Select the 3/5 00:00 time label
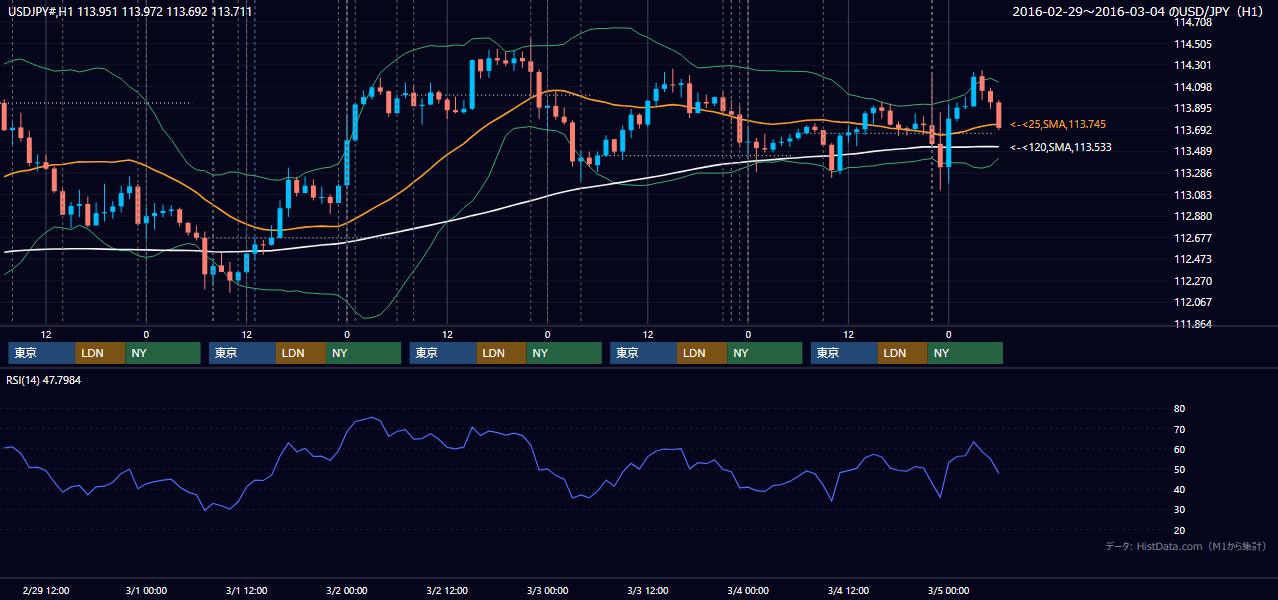 (948, 591)
